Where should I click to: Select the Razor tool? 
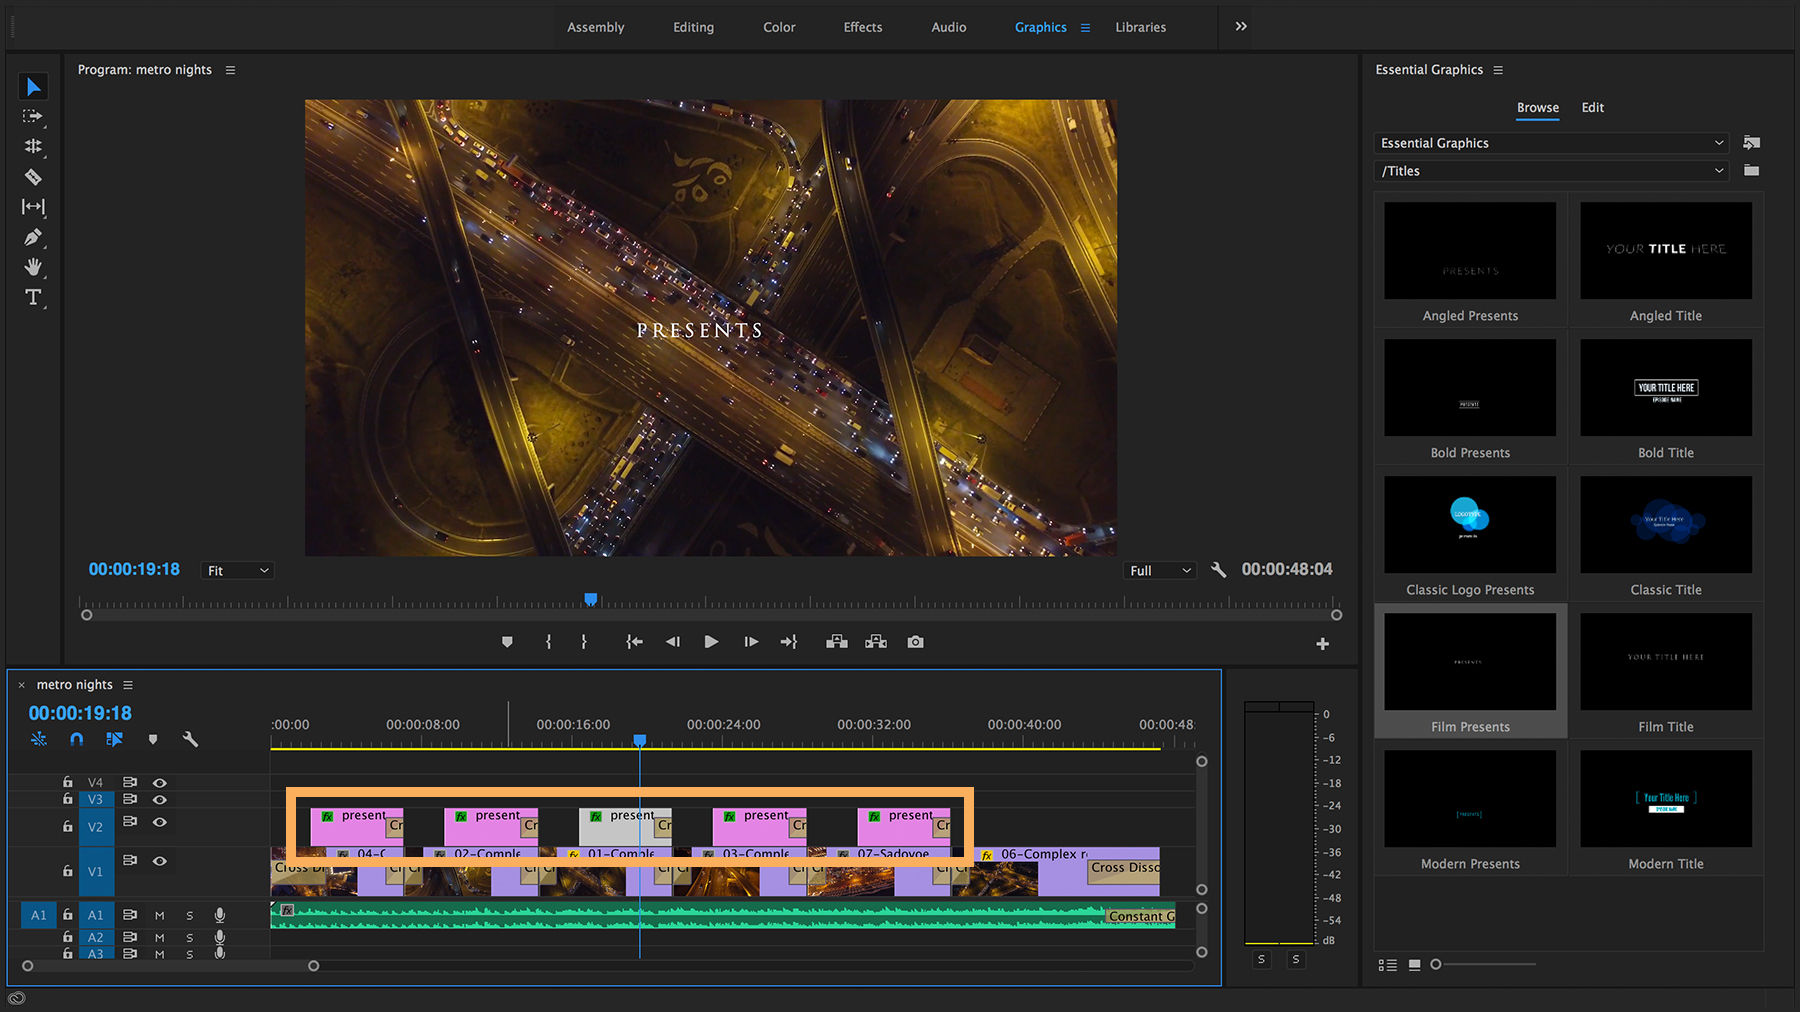pyautogui.click(x=33, y=177)
